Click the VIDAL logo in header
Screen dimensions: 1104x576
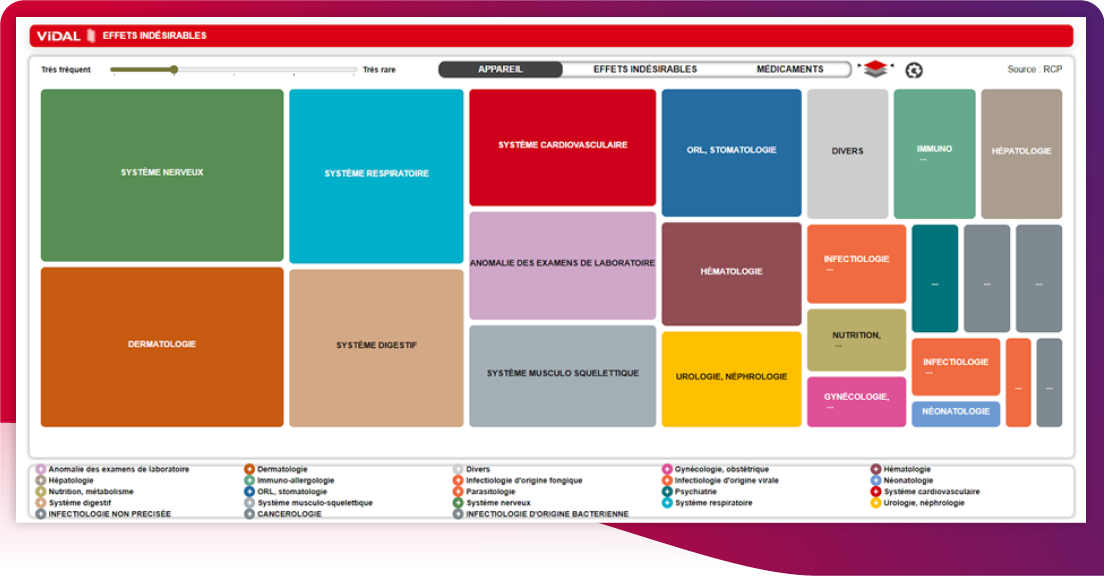(59, 36)
